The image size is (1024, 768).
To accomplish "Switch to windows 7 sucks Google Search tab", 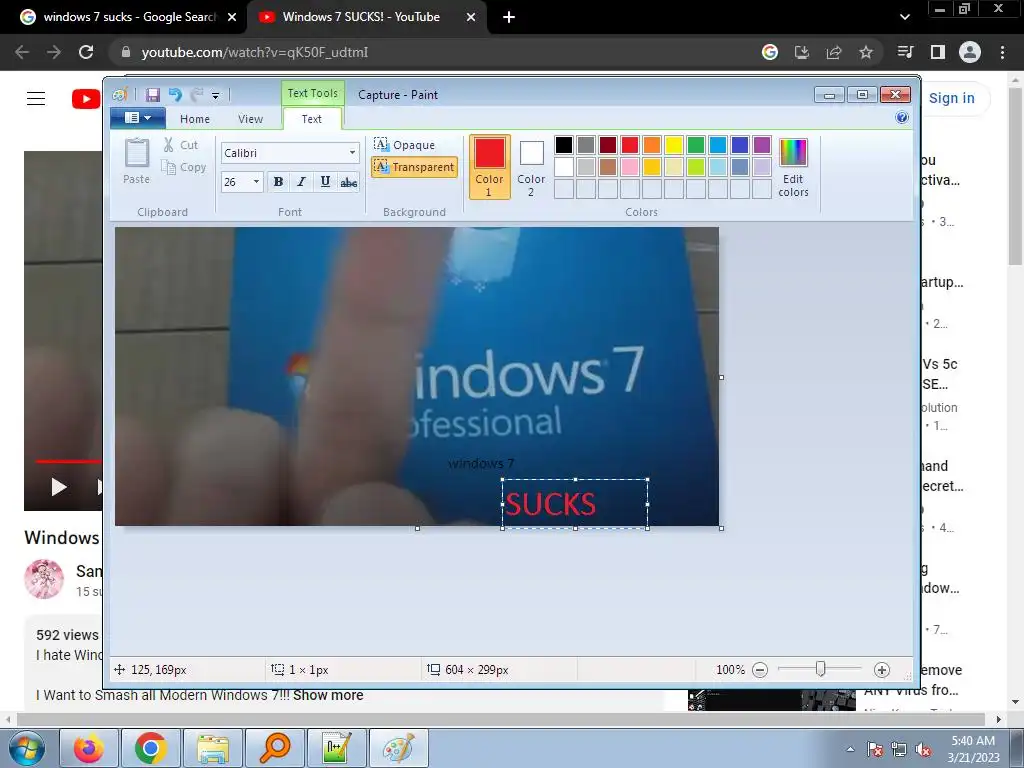I will pos(129,17).
